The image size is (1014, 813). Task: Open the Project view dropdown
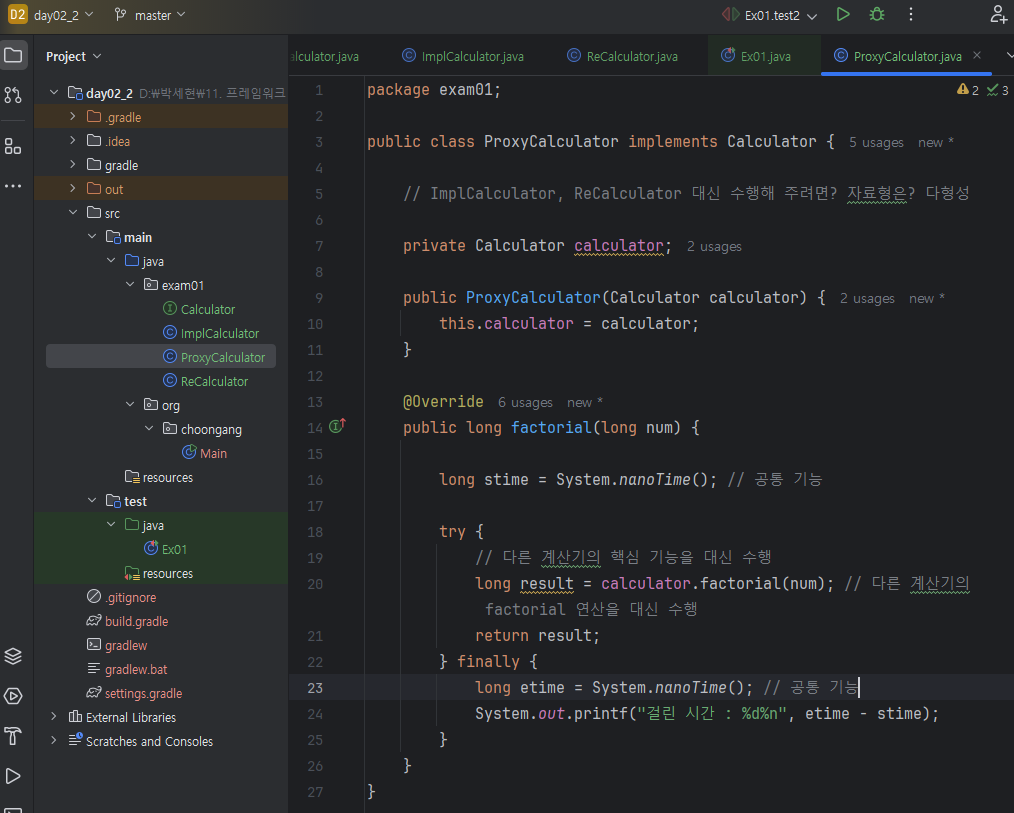[x=73, y=56]
